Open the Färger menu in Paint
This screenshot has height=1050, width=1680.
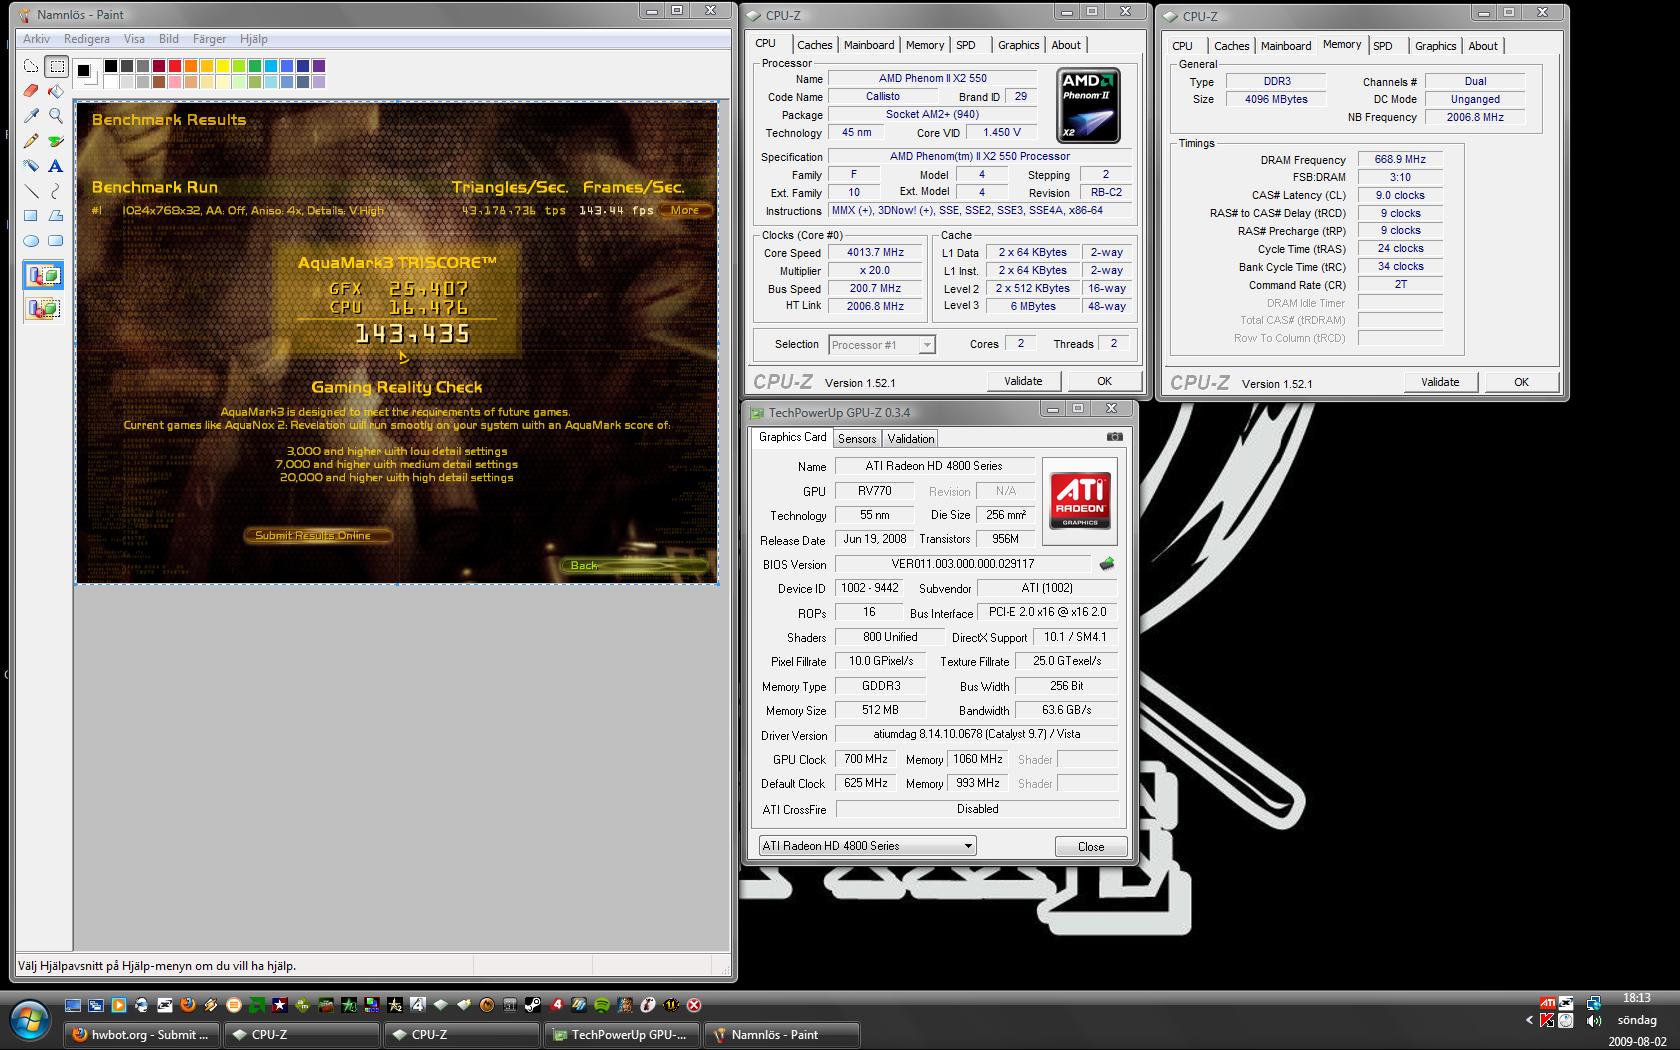(x=209, y=39)
